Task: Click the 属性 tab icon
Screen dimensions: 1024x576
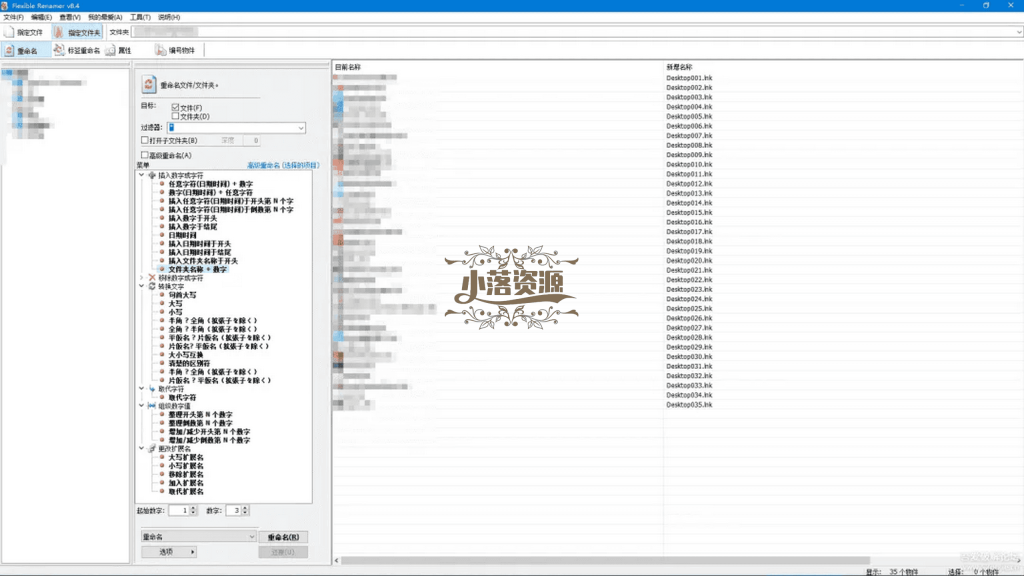Action: (x=110, y=50)
